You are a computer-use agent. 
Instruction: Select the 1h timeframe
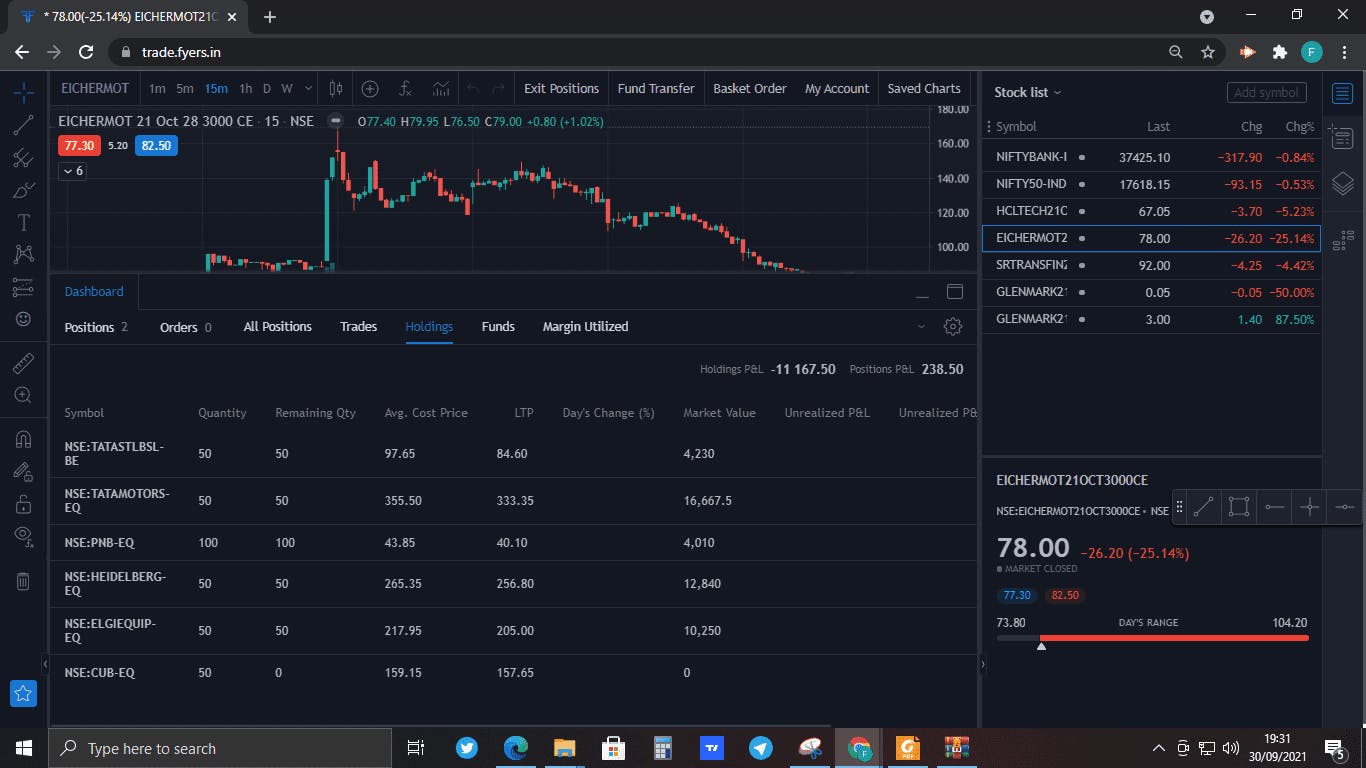click(x=246, y=88)
